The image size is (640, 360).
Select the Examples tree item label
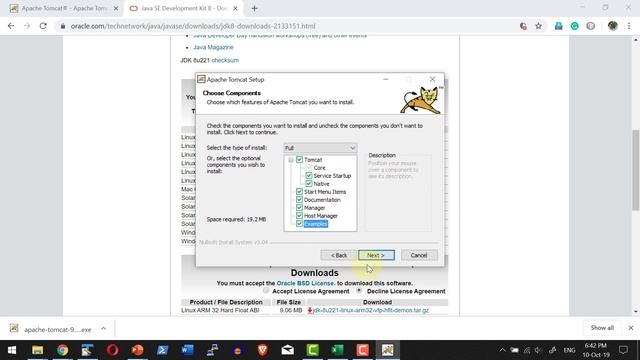[316, 224]
